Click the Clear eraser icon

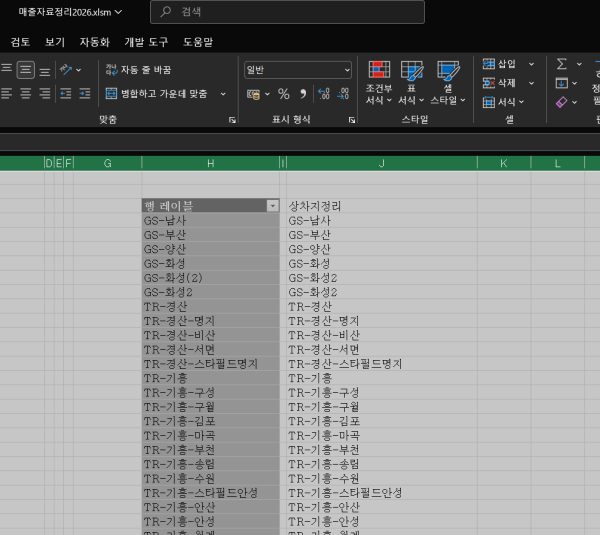(561, 102)
